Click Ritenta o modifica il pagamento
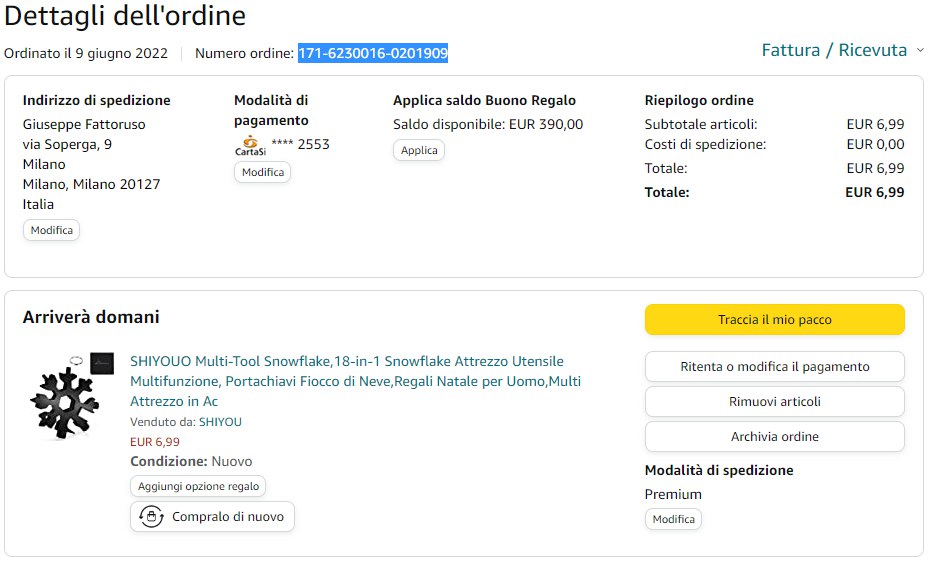Screen dimensions: 934x565 pyautogui.click(x=774, y=366)
